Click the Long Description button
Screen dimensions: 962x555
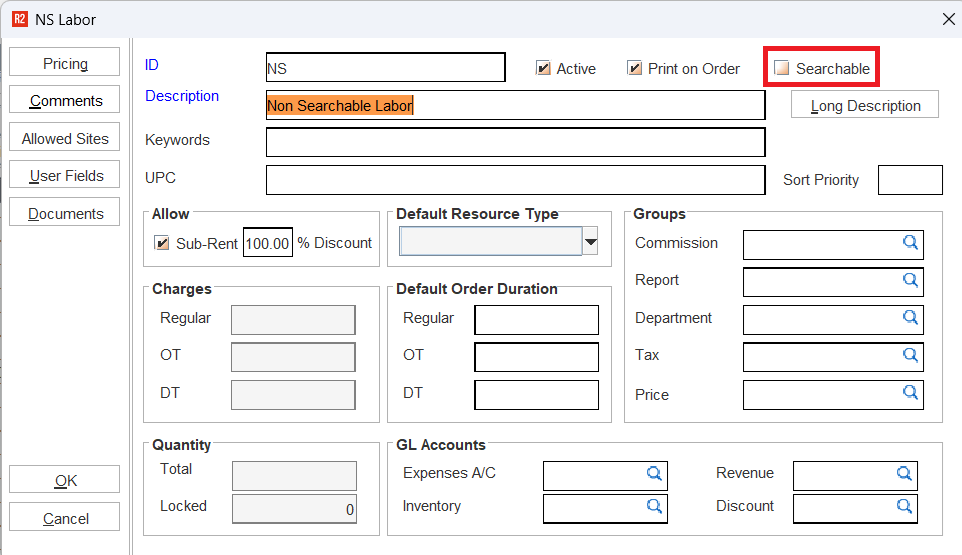[x=865, y=105]
